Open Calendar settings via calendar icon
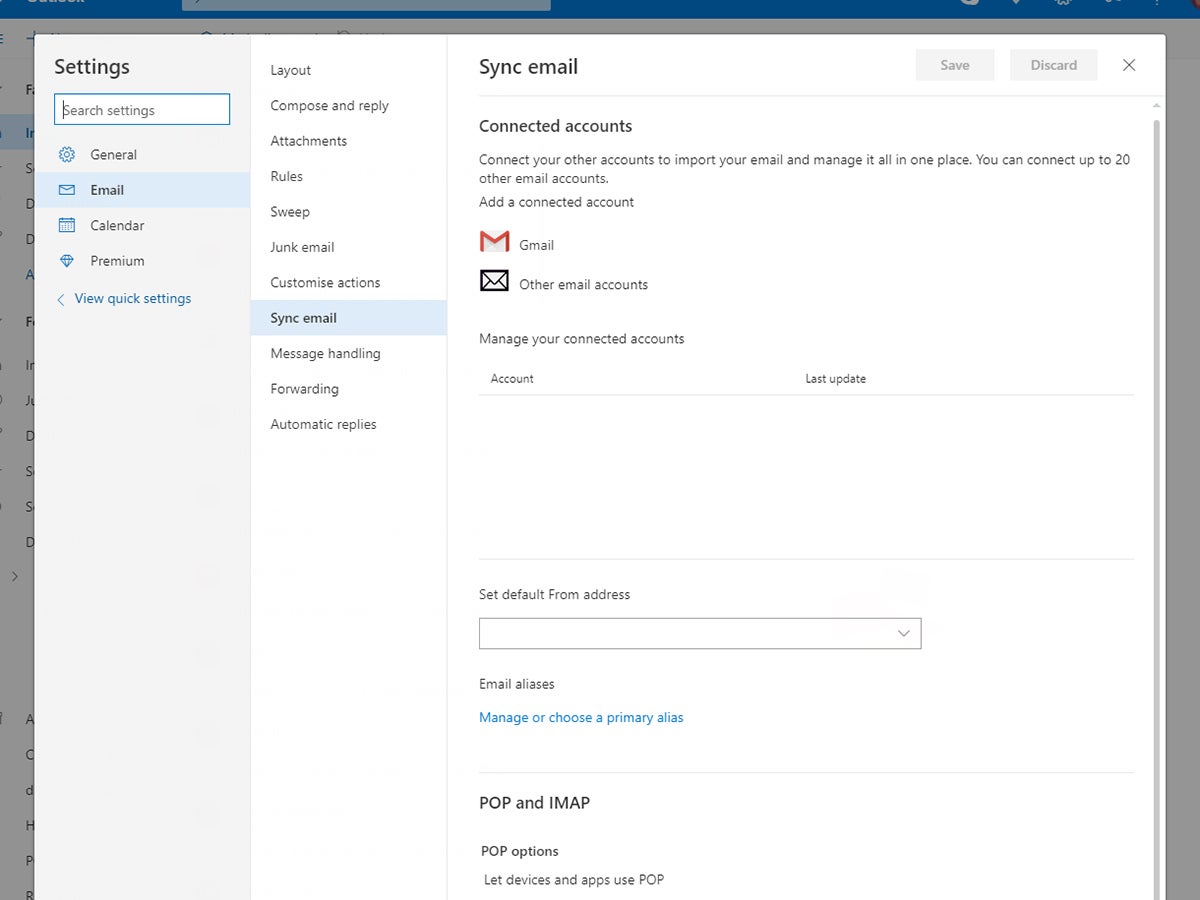Screen dimensions: 1200x900 point(67,225)
